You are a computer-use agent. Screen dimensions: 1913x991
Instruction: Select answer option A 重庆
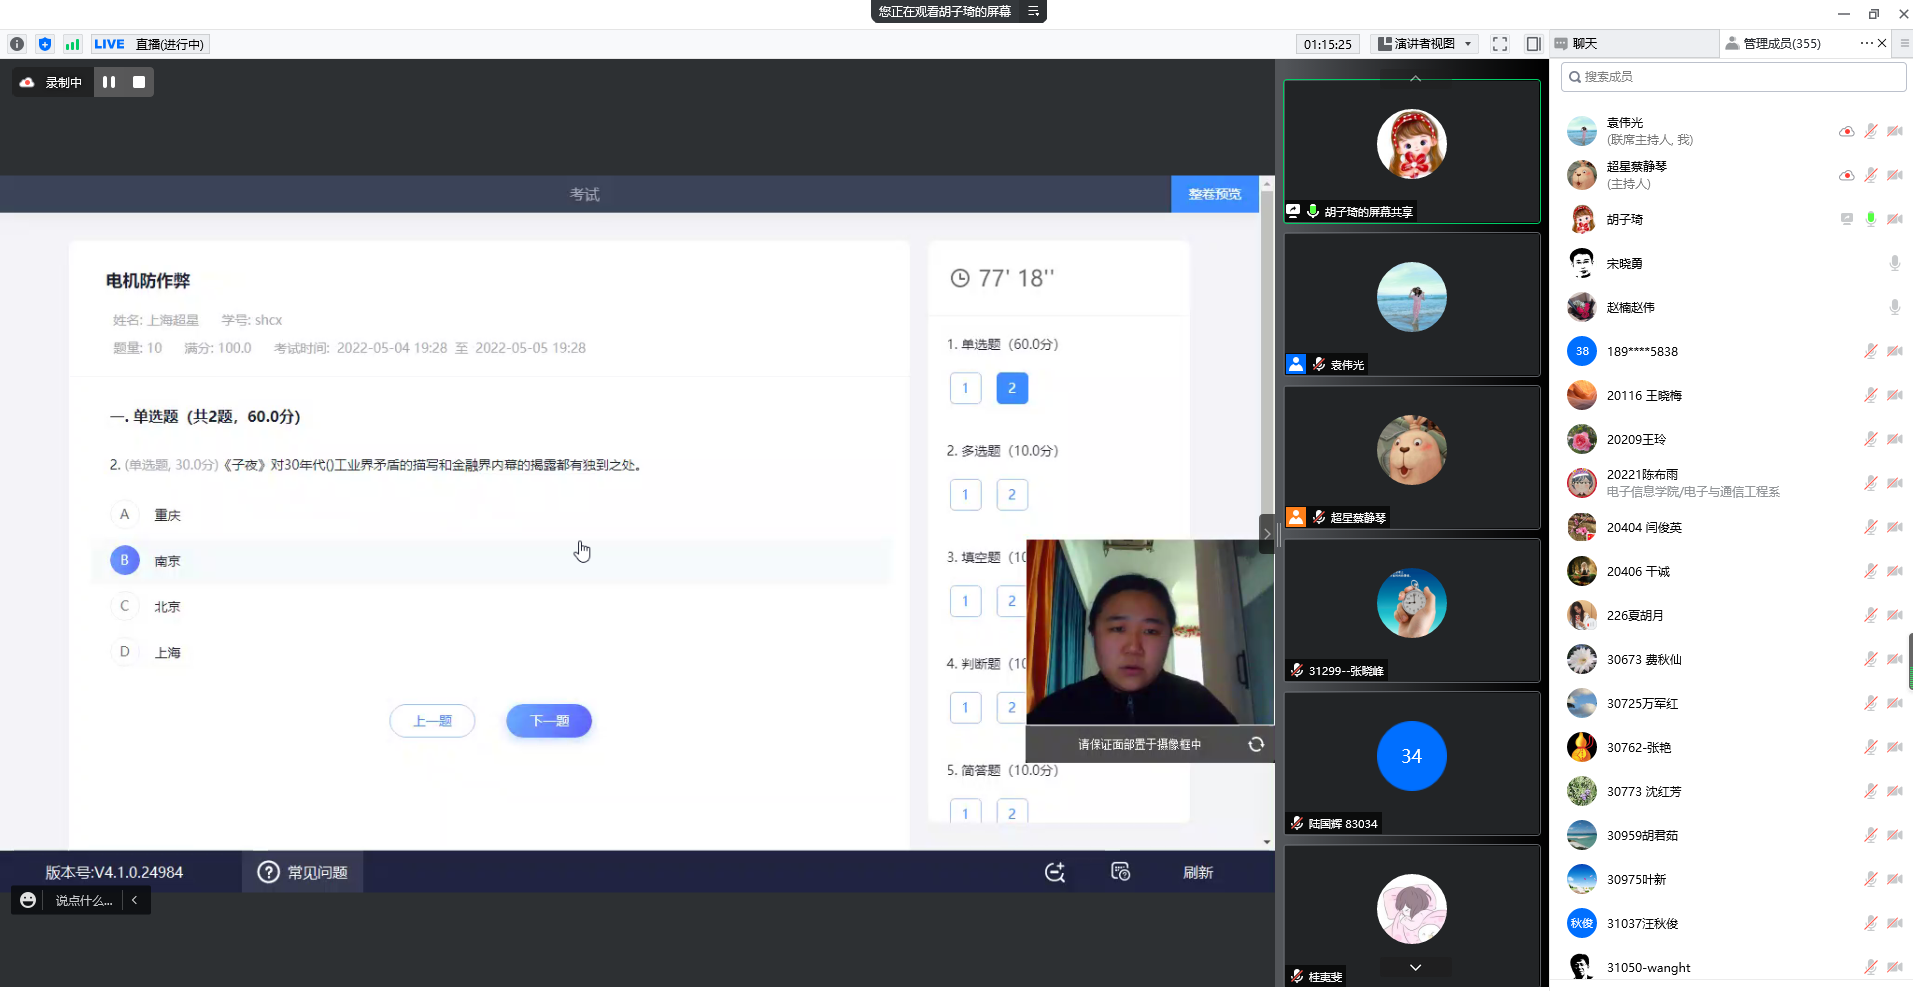click(x=125, y=514)
